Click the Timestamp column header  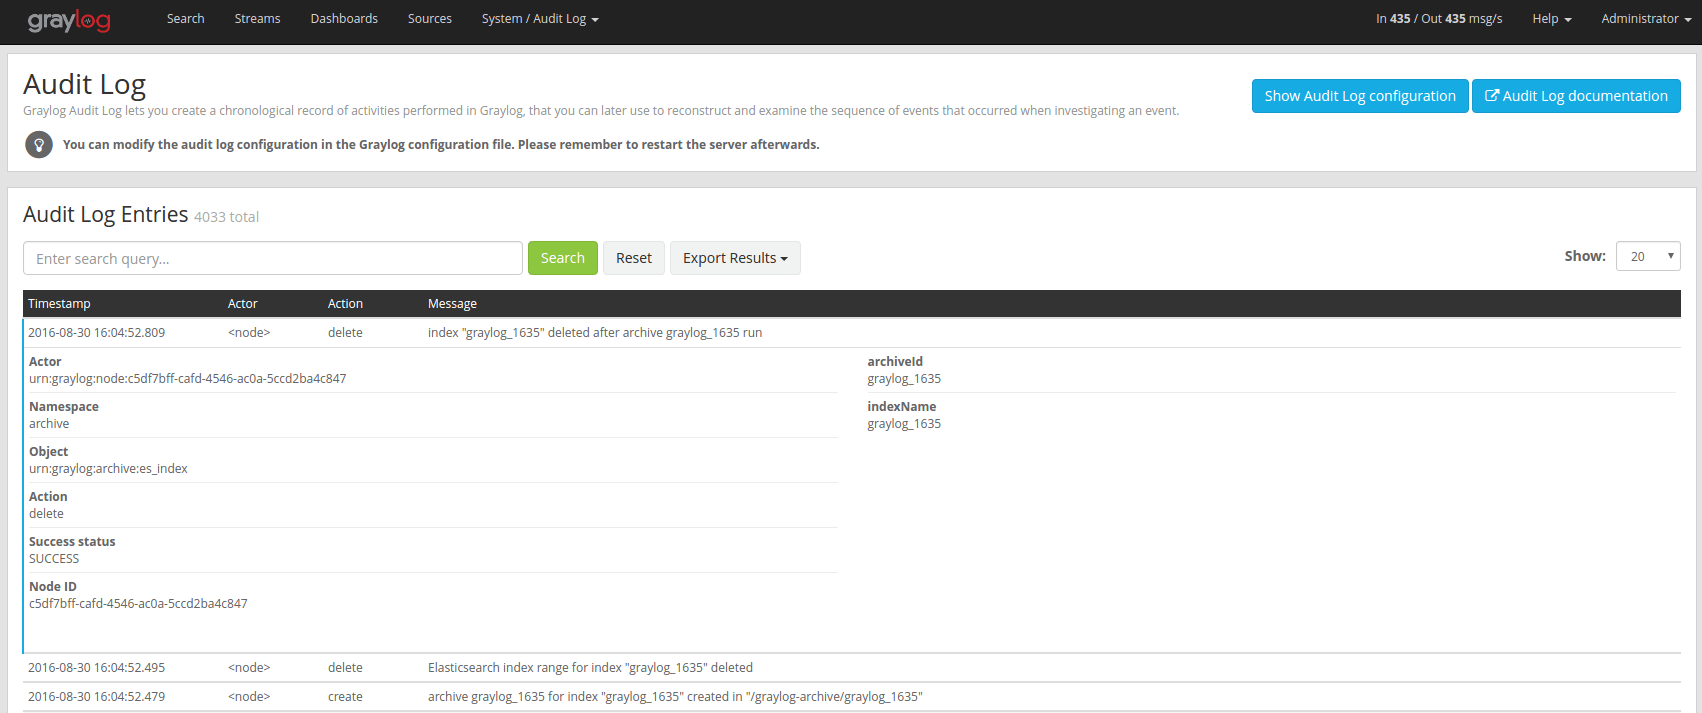tap(59, 304)
